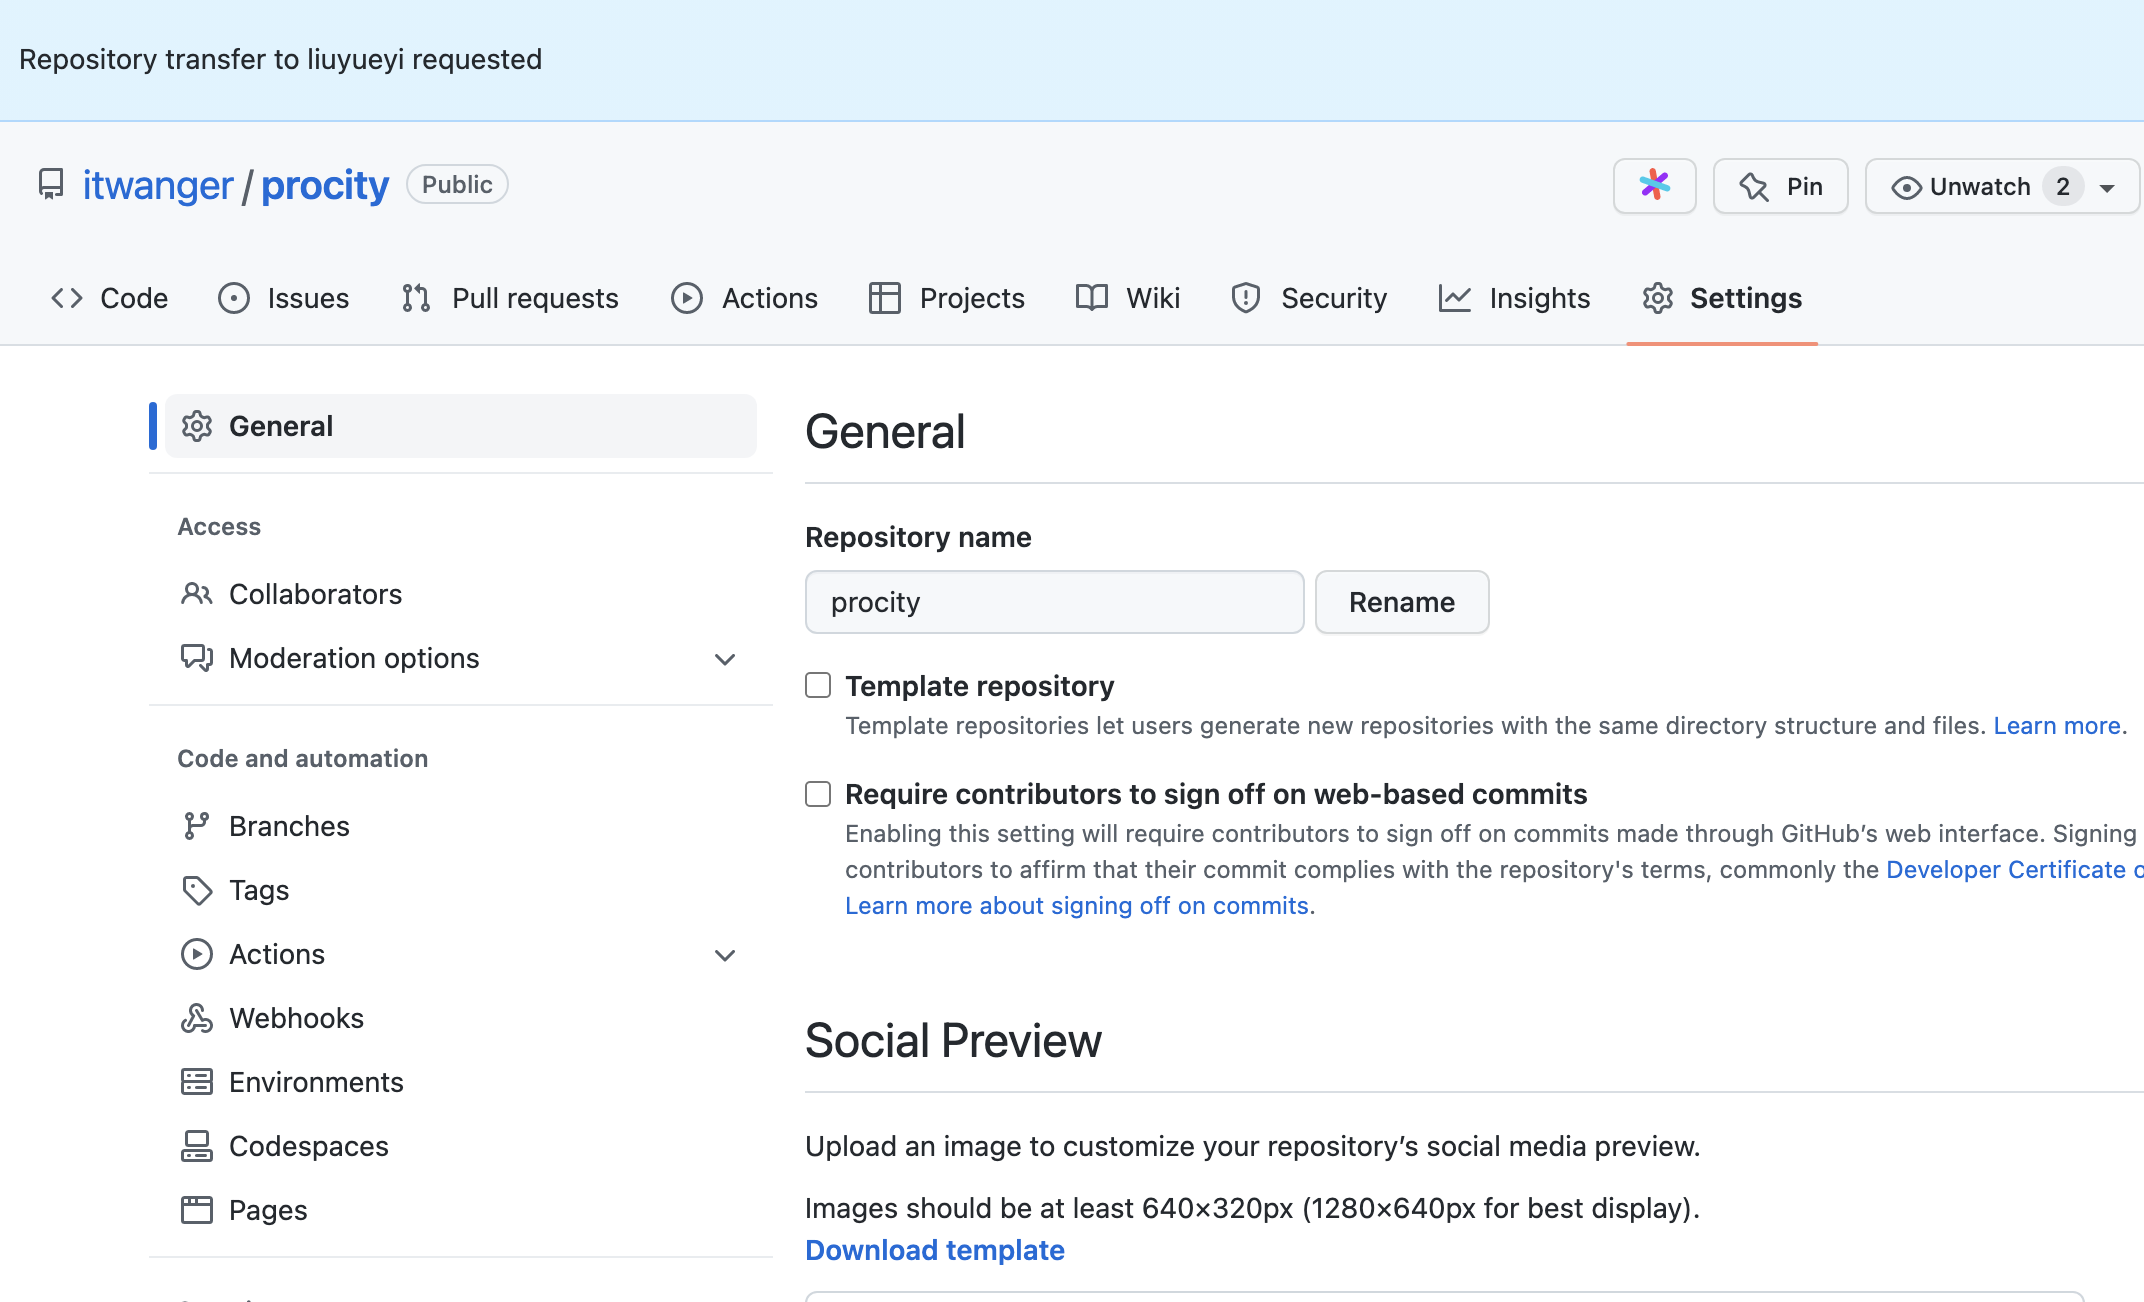Click the Rename button

pos(1402,602)
